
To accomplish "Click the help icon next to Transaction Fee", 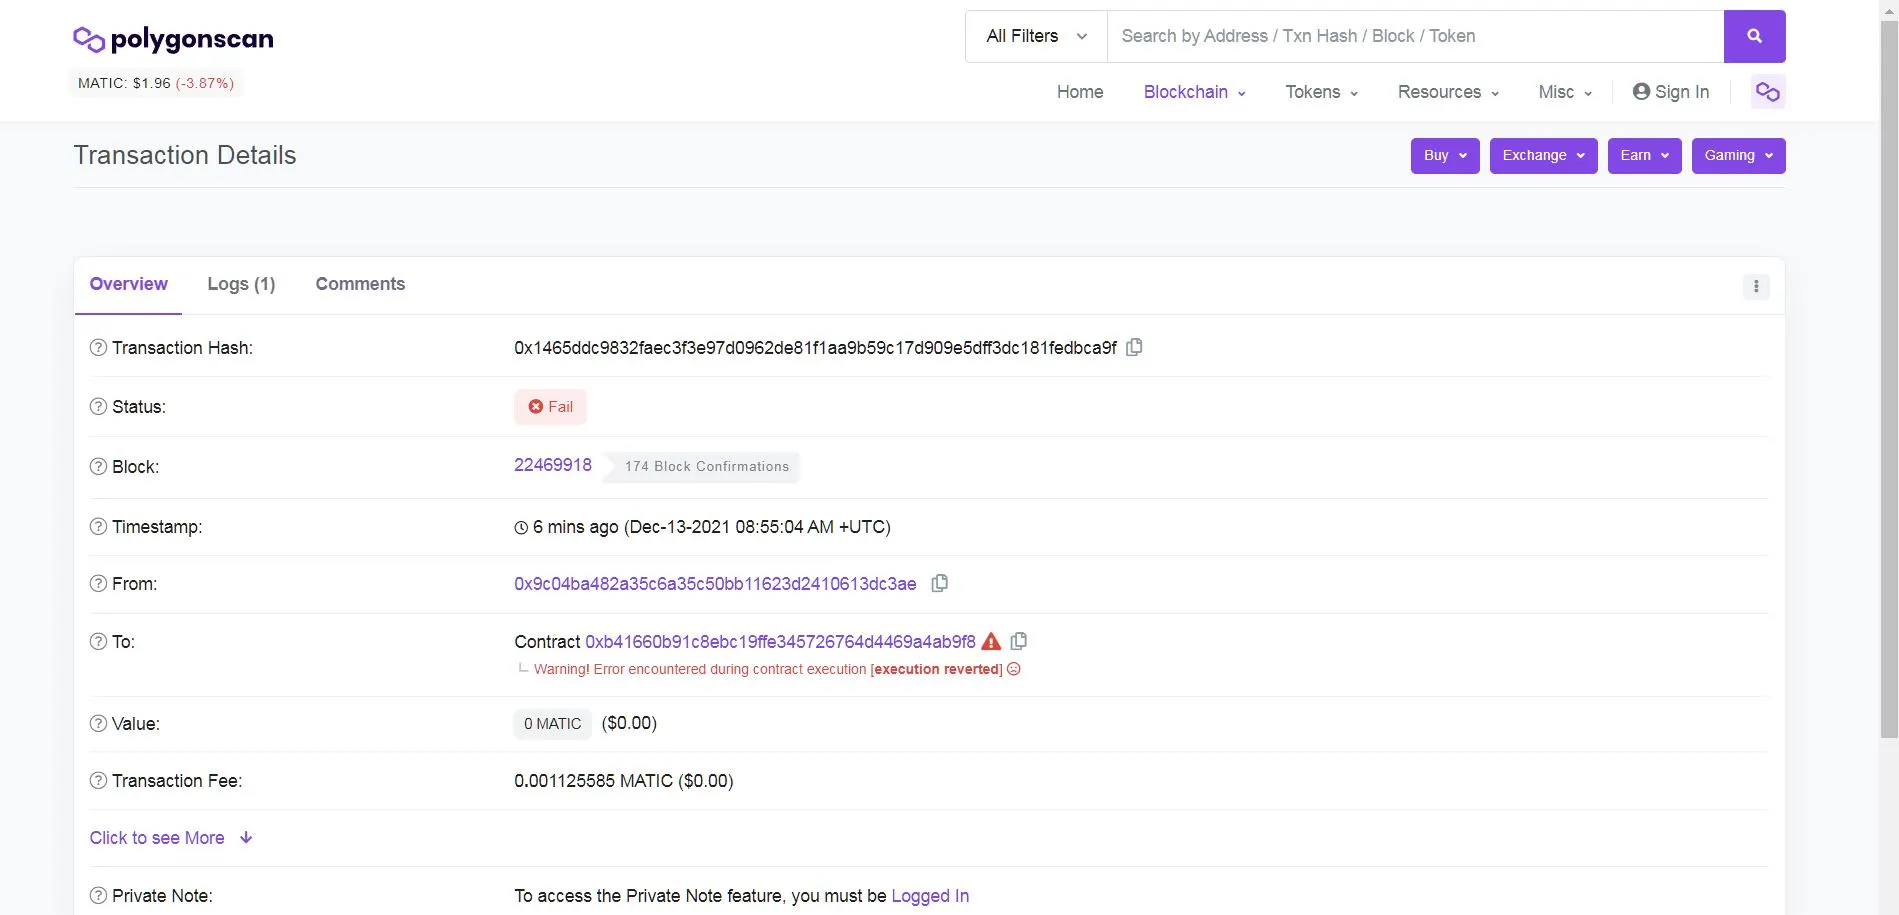I will pyautogui.click(x=98, y=781).
